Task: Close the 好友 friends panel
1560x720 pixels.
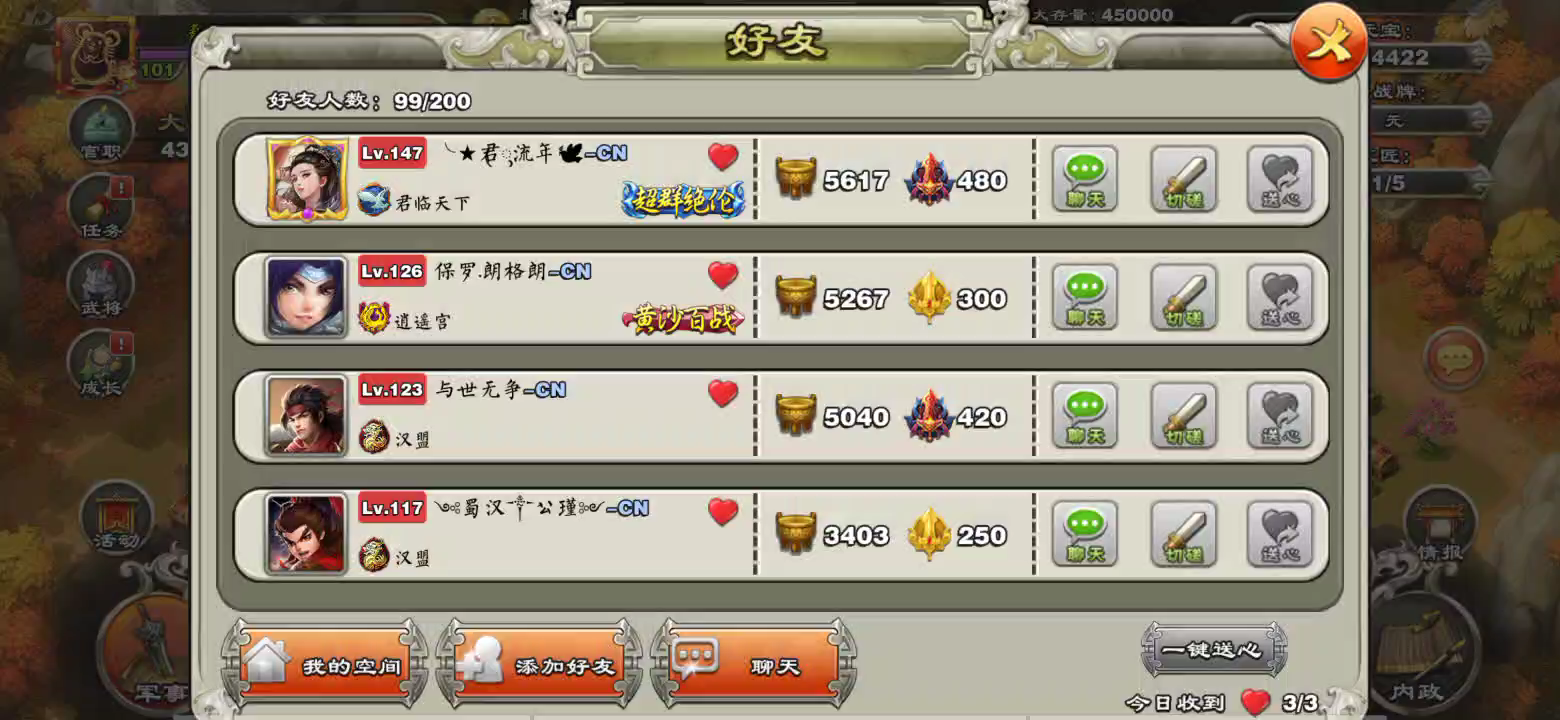Action: 1329,42
